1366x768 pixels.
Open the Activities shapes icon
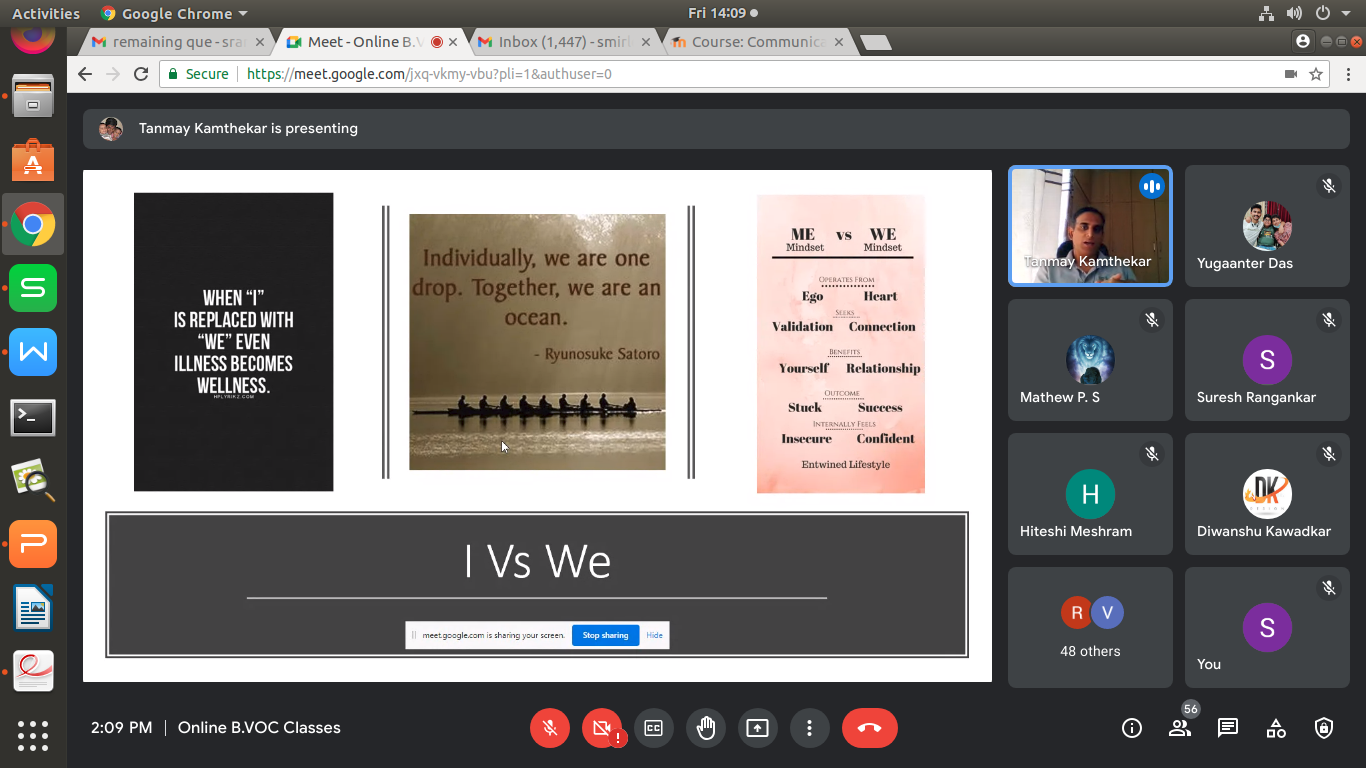click(1276, 728)
